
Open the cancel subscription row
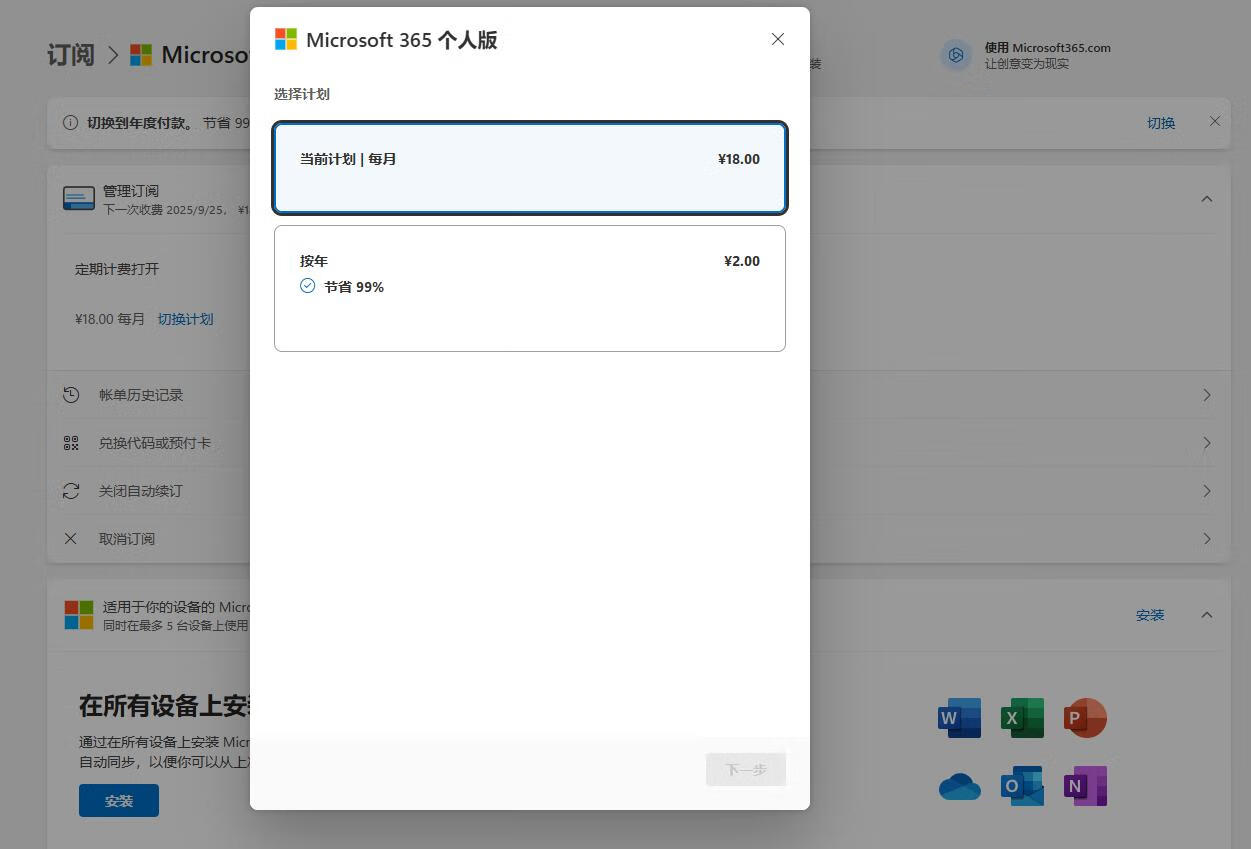pyautogui.click(x=1207, y=539)
